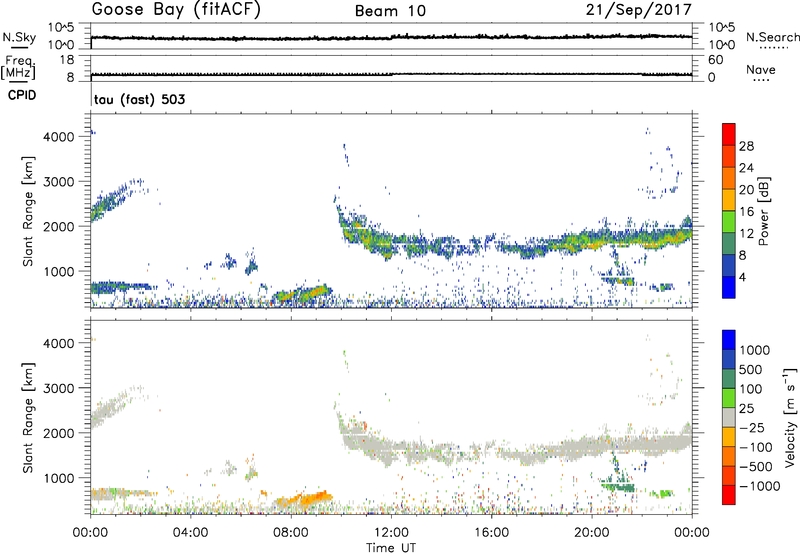
Task: Click the "08:00" time axis label
Action: tap(291, 533)
